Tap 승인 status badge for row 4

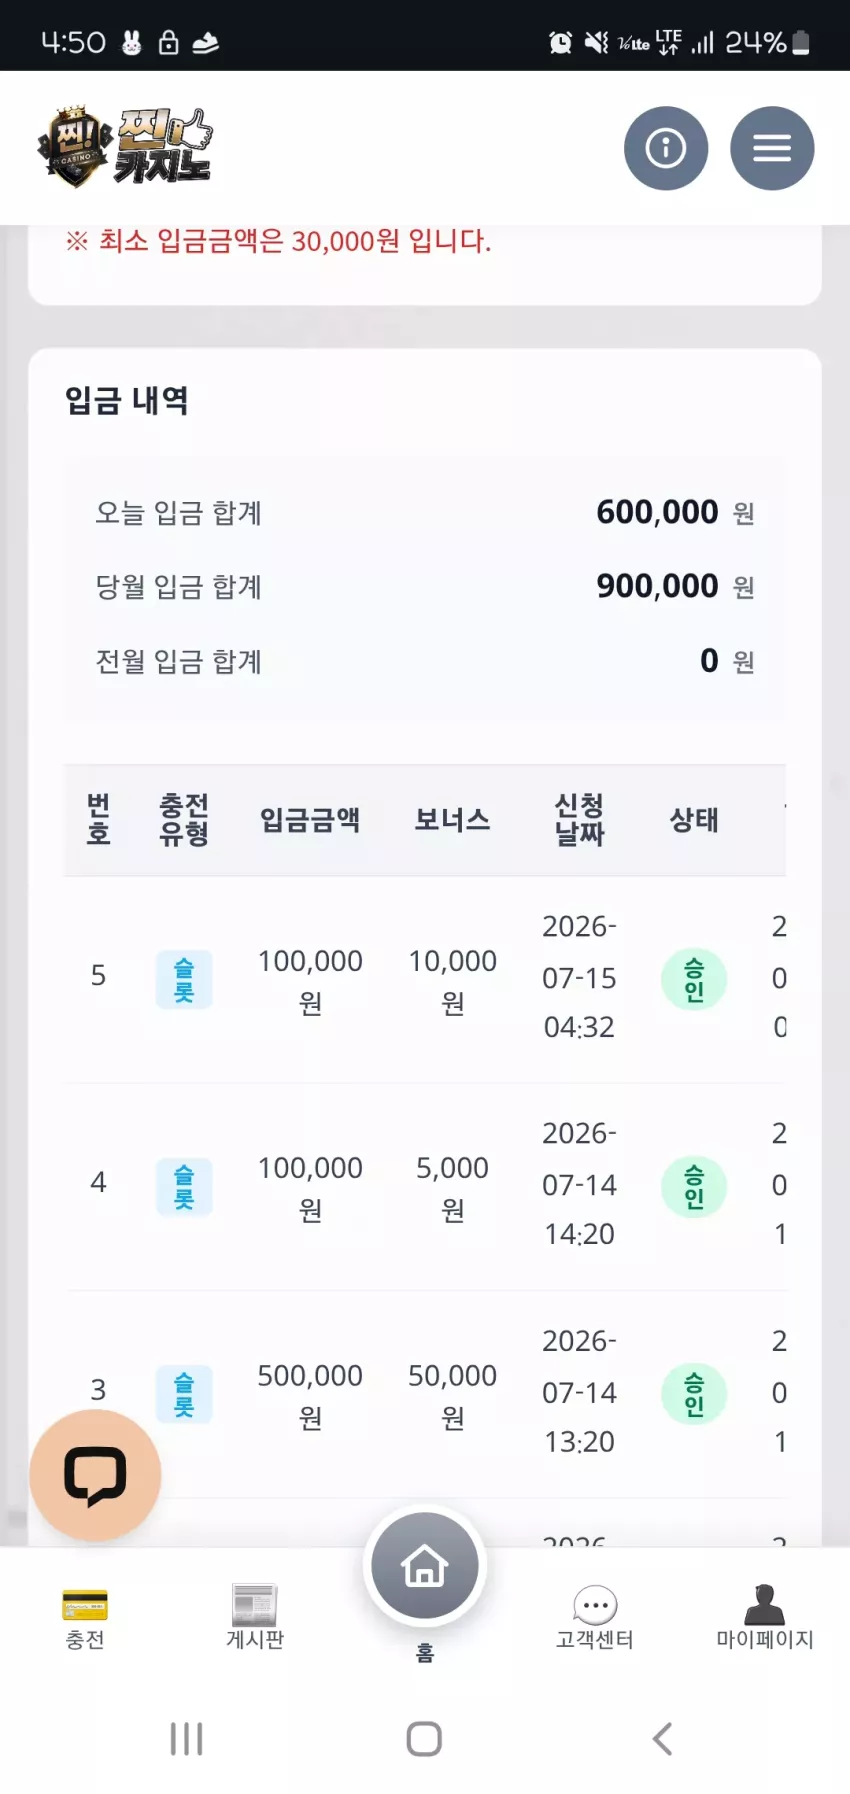(x=694, y=1186)
